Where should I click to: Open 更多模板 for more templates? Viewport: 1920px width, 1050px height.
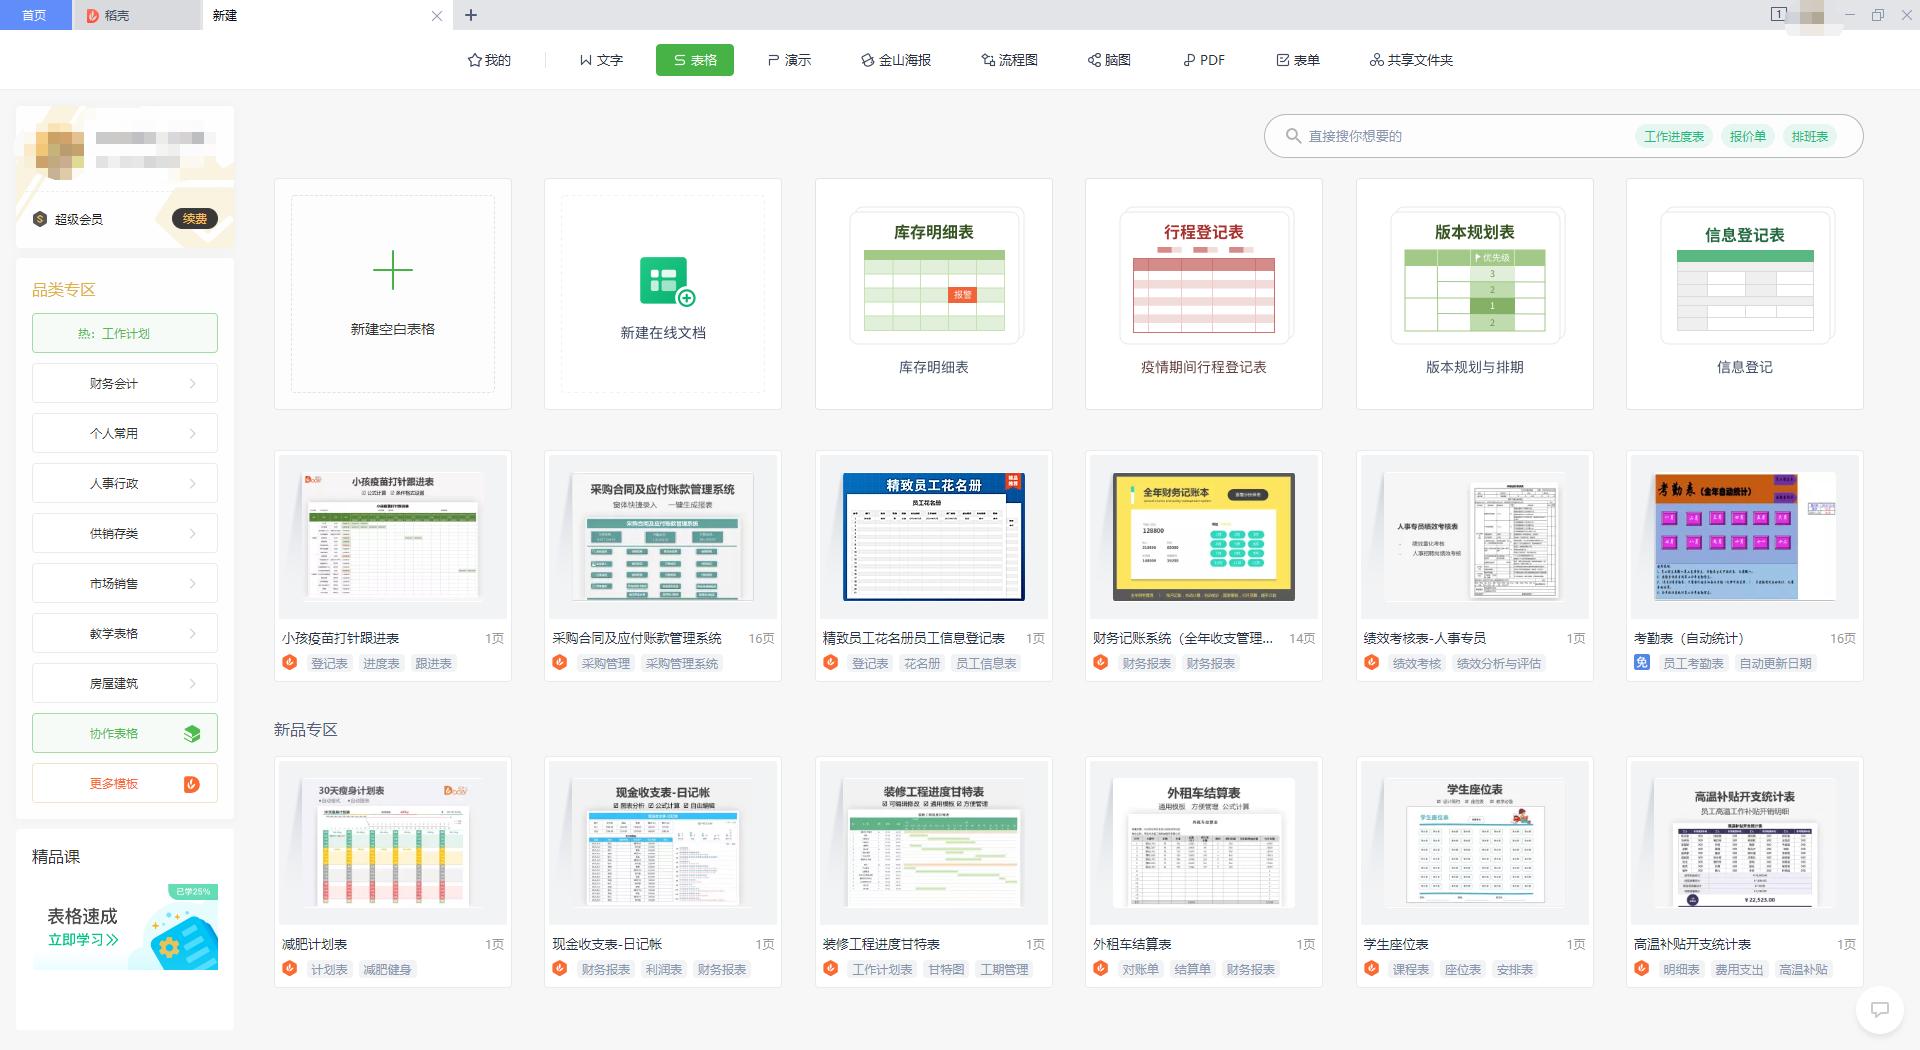click(124, 783)
